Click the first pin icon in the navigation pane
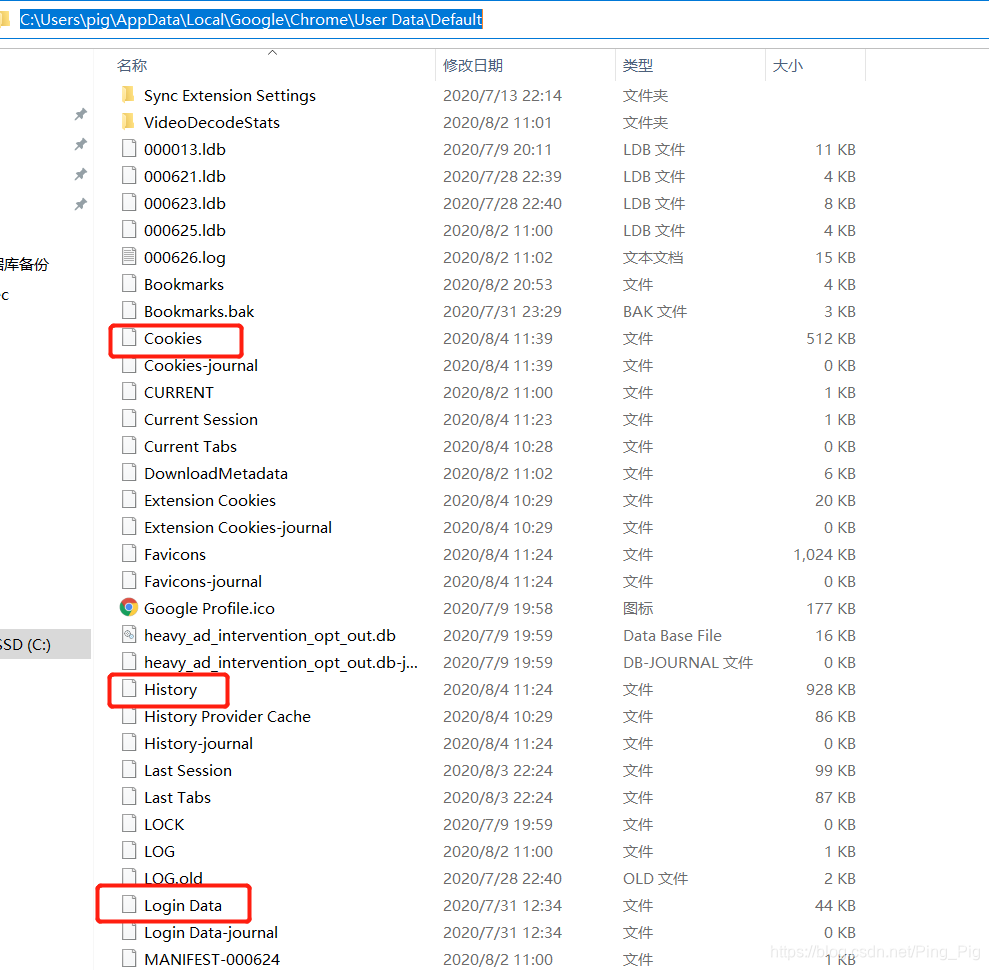Image resolution: width=989 pixels, height=970 pixels. coord(81,114)
